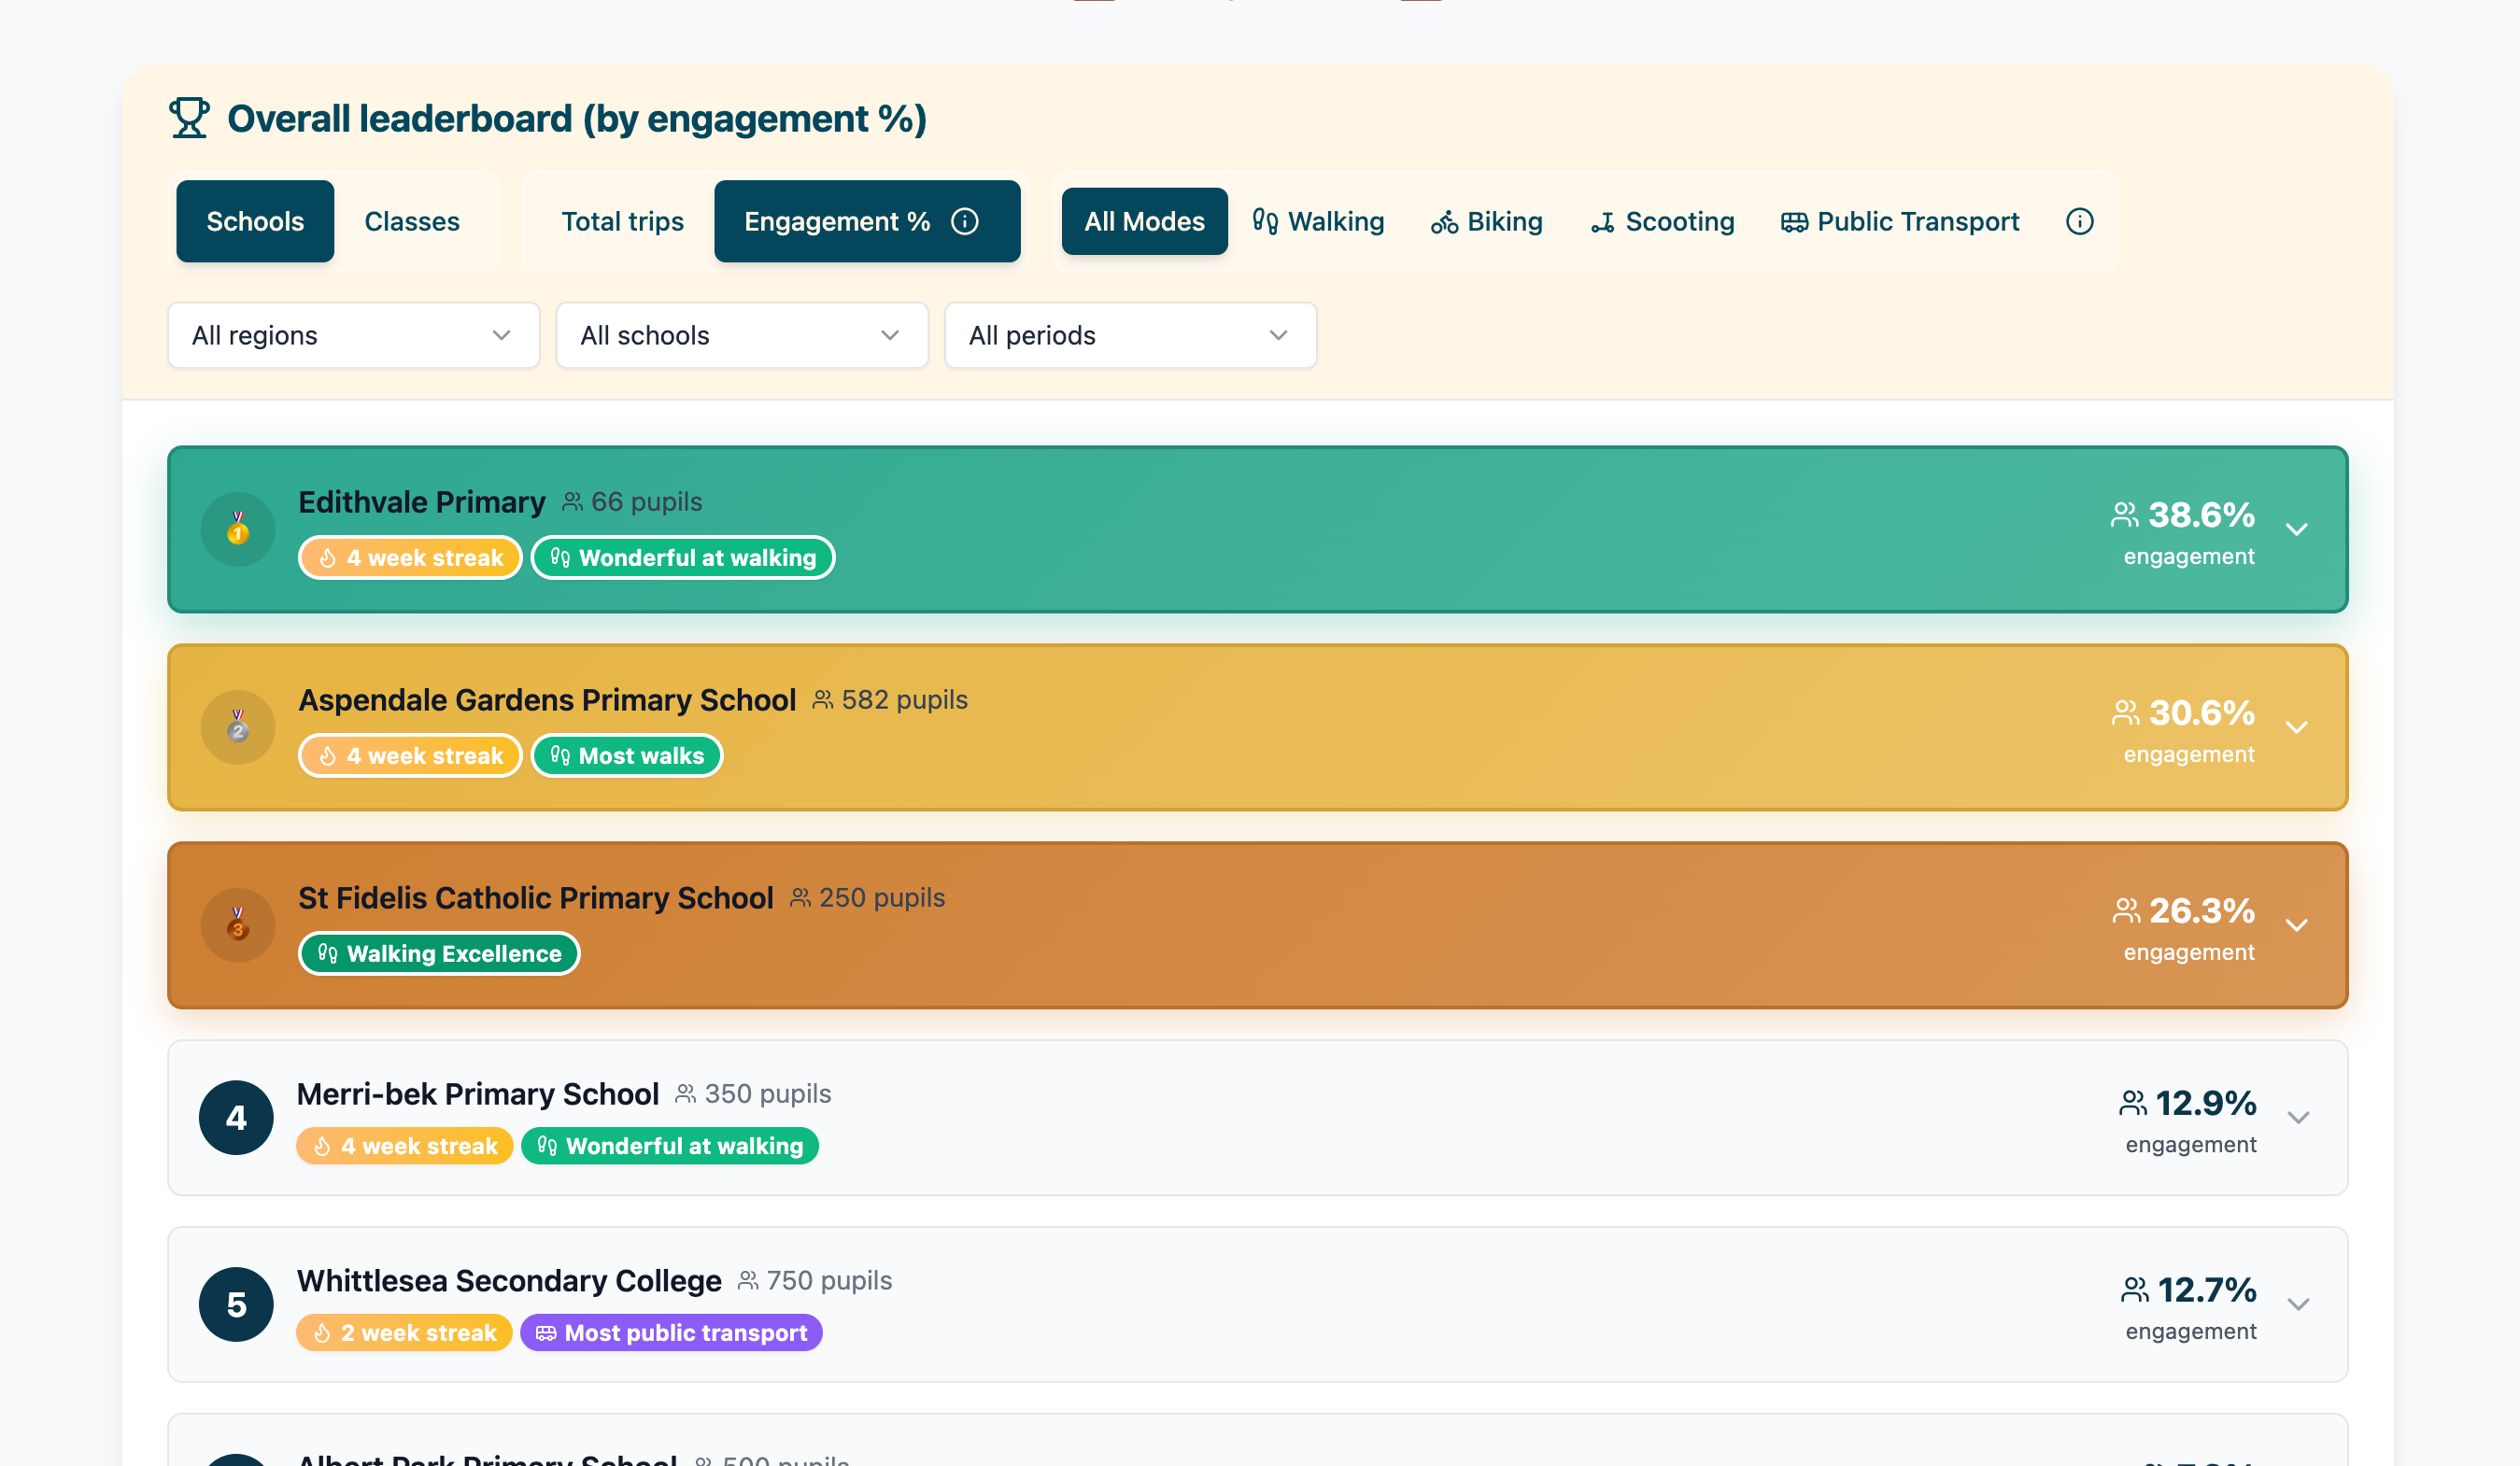Filter leaderboard by Public Transport mode
Screen dimensions: 2520x1466
click(x=1900, y=221)
